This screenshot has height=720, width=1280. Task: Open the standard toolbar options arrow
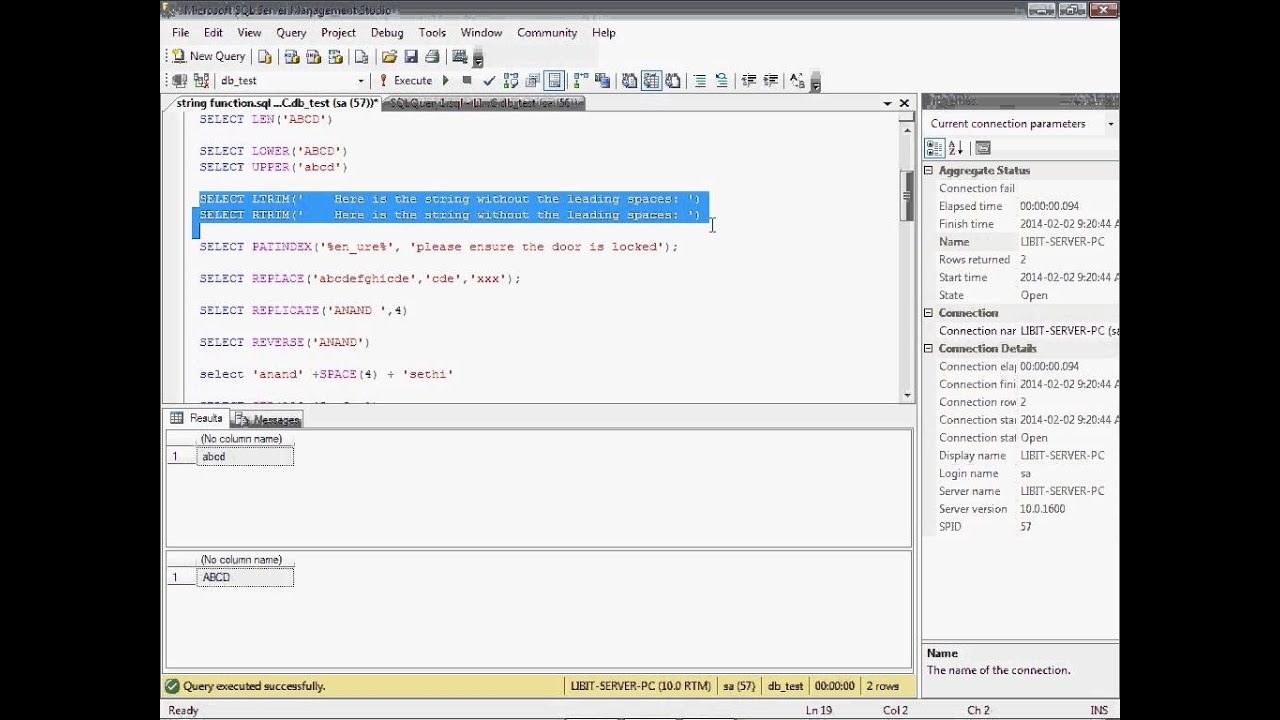pyautogui.click(x=478, y=57)
